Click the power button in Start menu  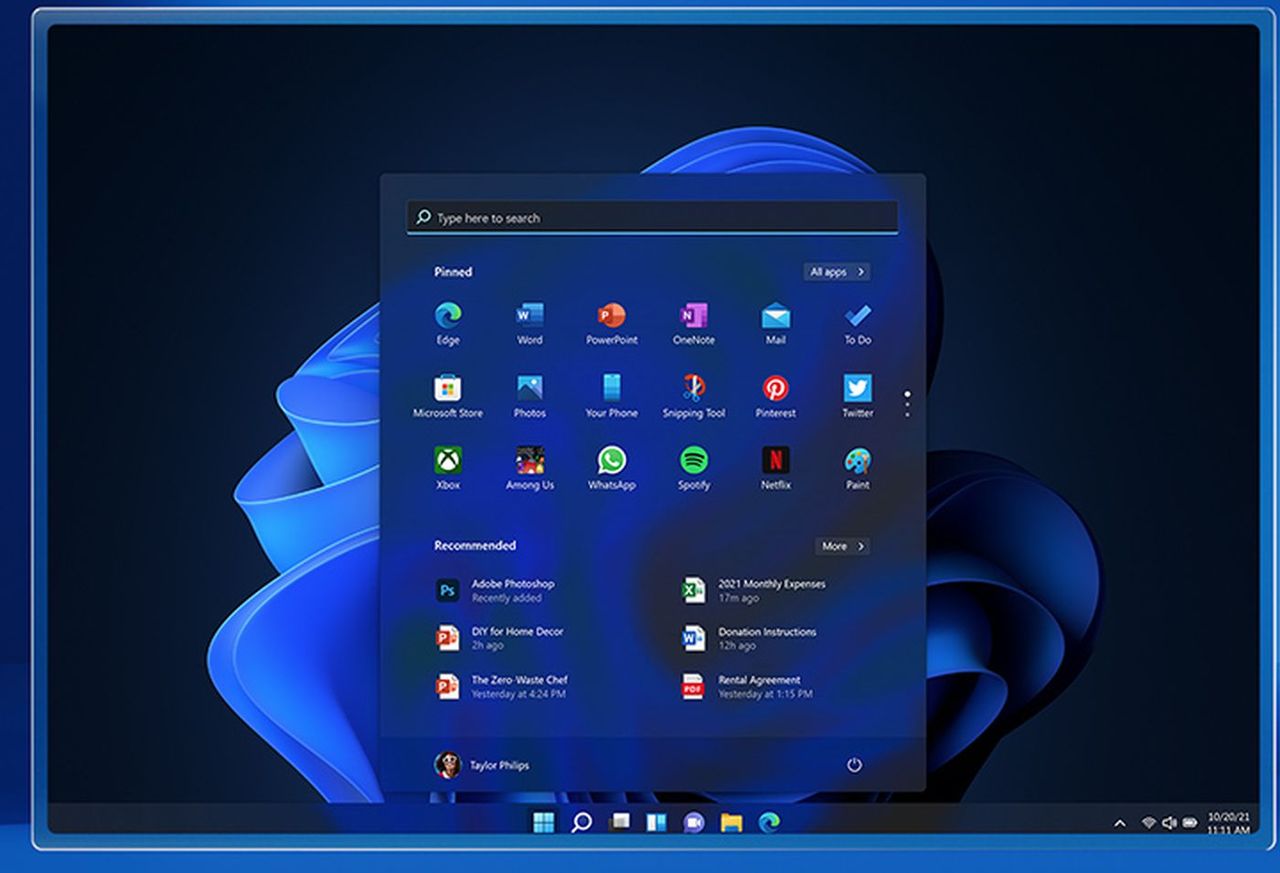point(854,765)
